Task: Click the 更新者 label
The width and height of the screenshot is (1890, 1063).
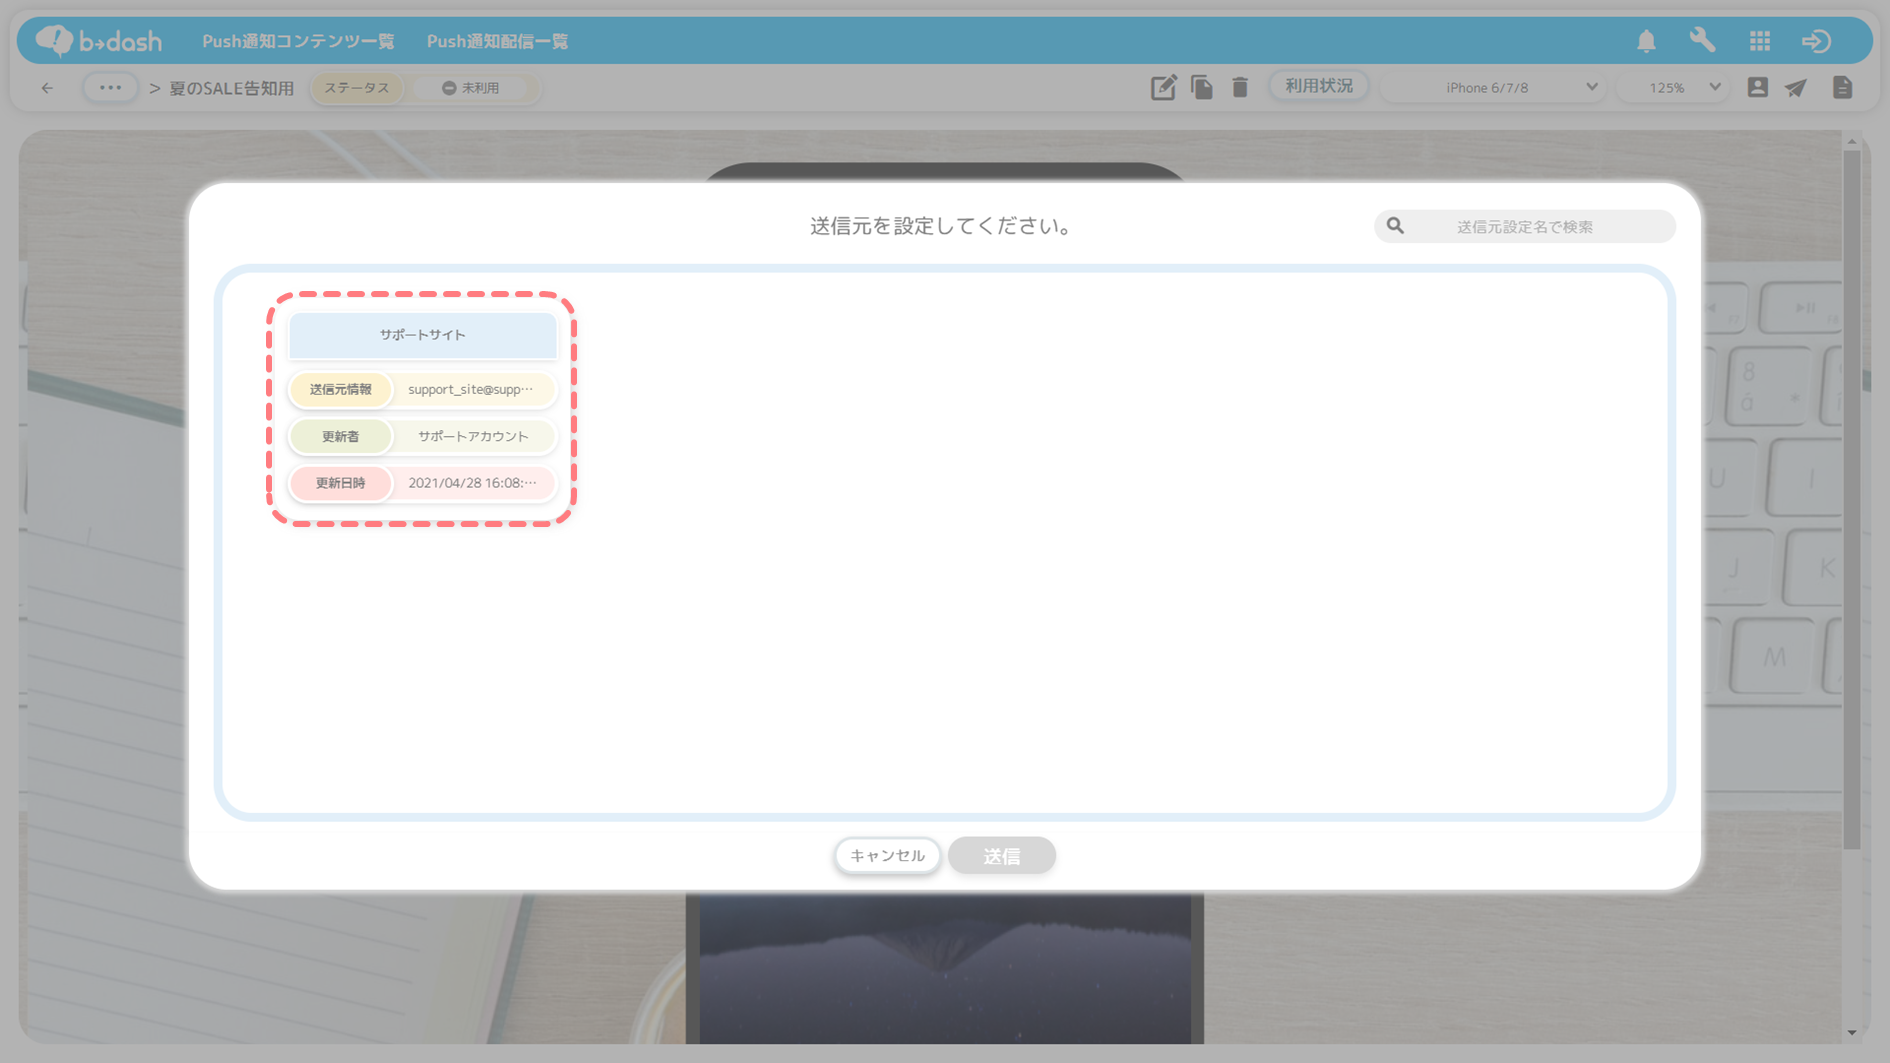Action: (x=341, y=436)
